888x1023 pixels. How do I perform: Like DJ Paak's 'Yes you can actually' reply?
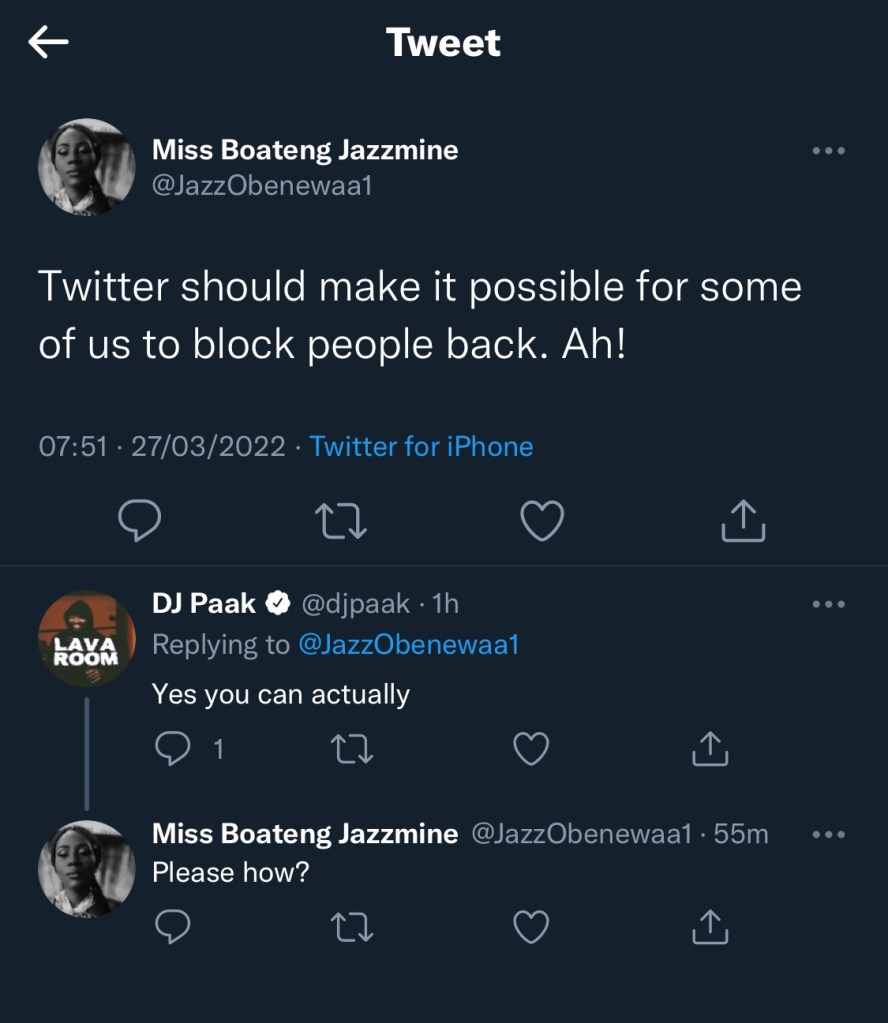(531, 748)
